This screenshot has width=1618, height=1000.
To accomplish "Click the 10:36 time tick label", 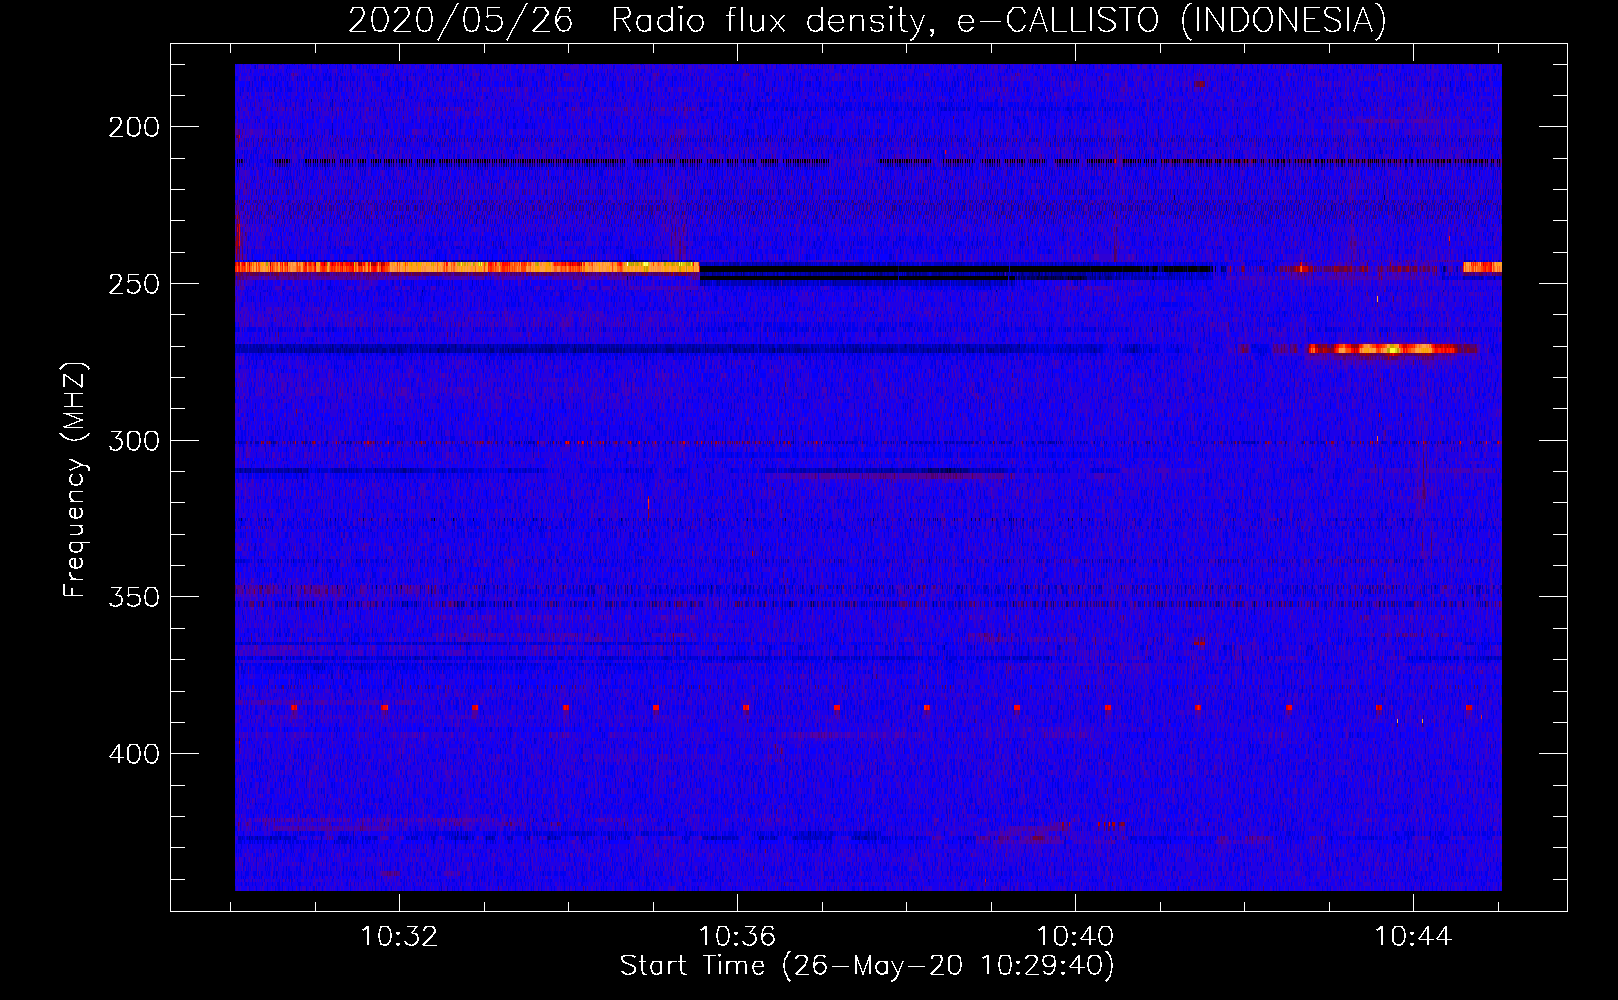I will coord(737,937).
